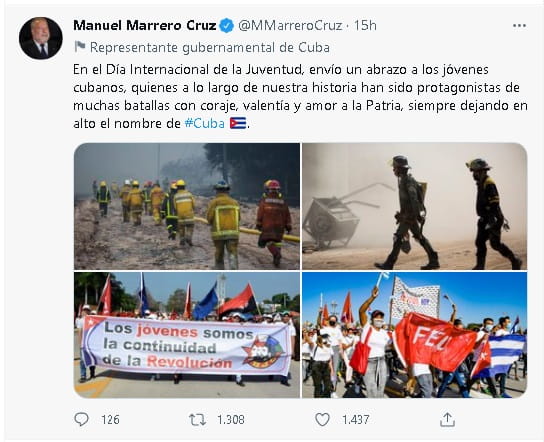This screenshot has width=544, height=442.
Task: Open the youth banner march photo
Action: [x=187, y=335]
